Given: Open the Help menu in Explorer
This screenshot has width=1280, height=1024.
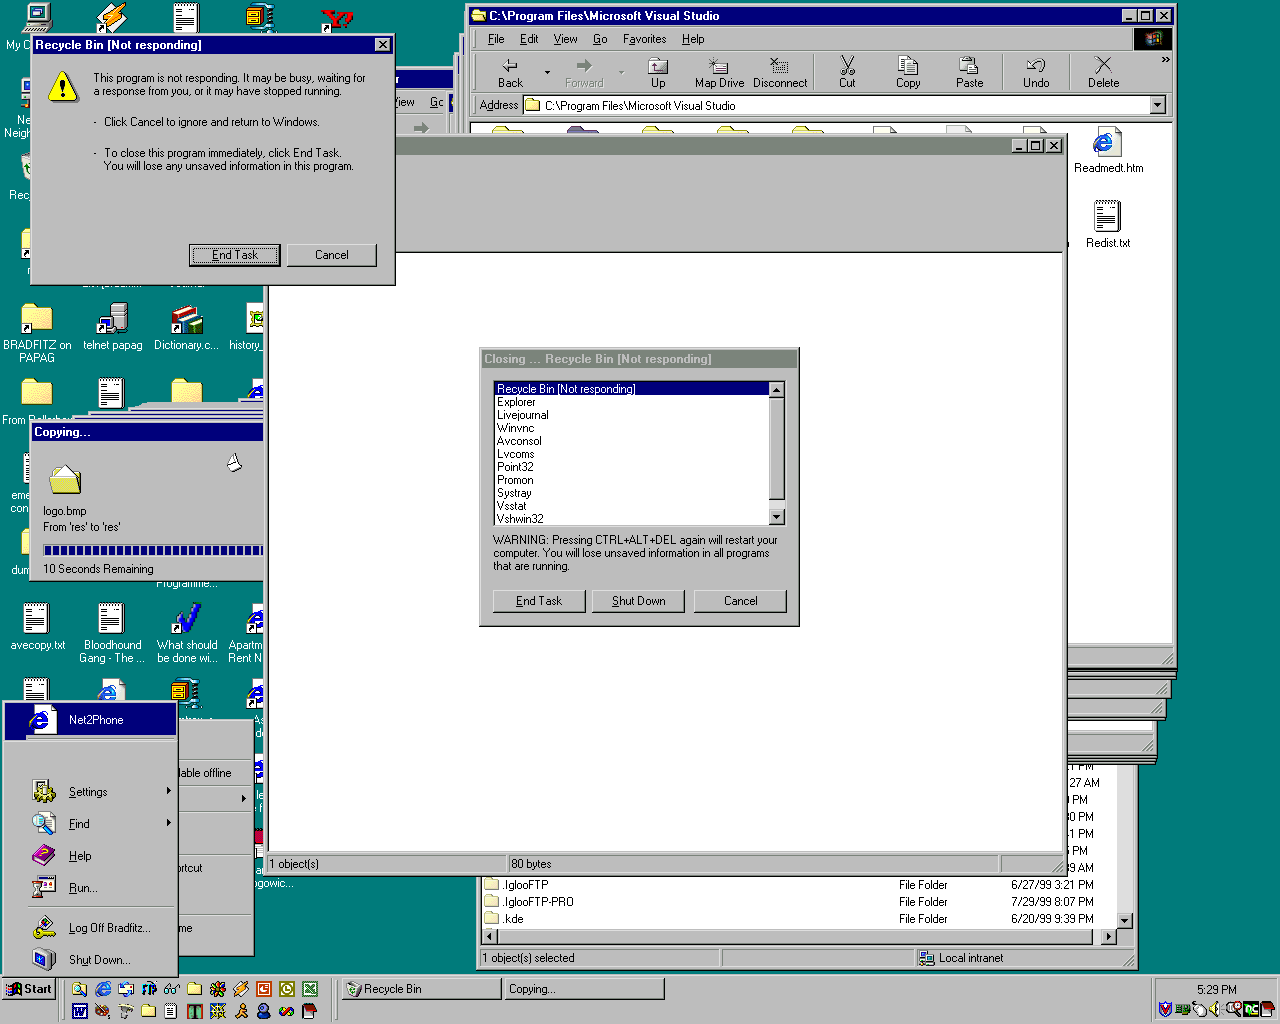Looking at the screenshot, I should (693, 39).
